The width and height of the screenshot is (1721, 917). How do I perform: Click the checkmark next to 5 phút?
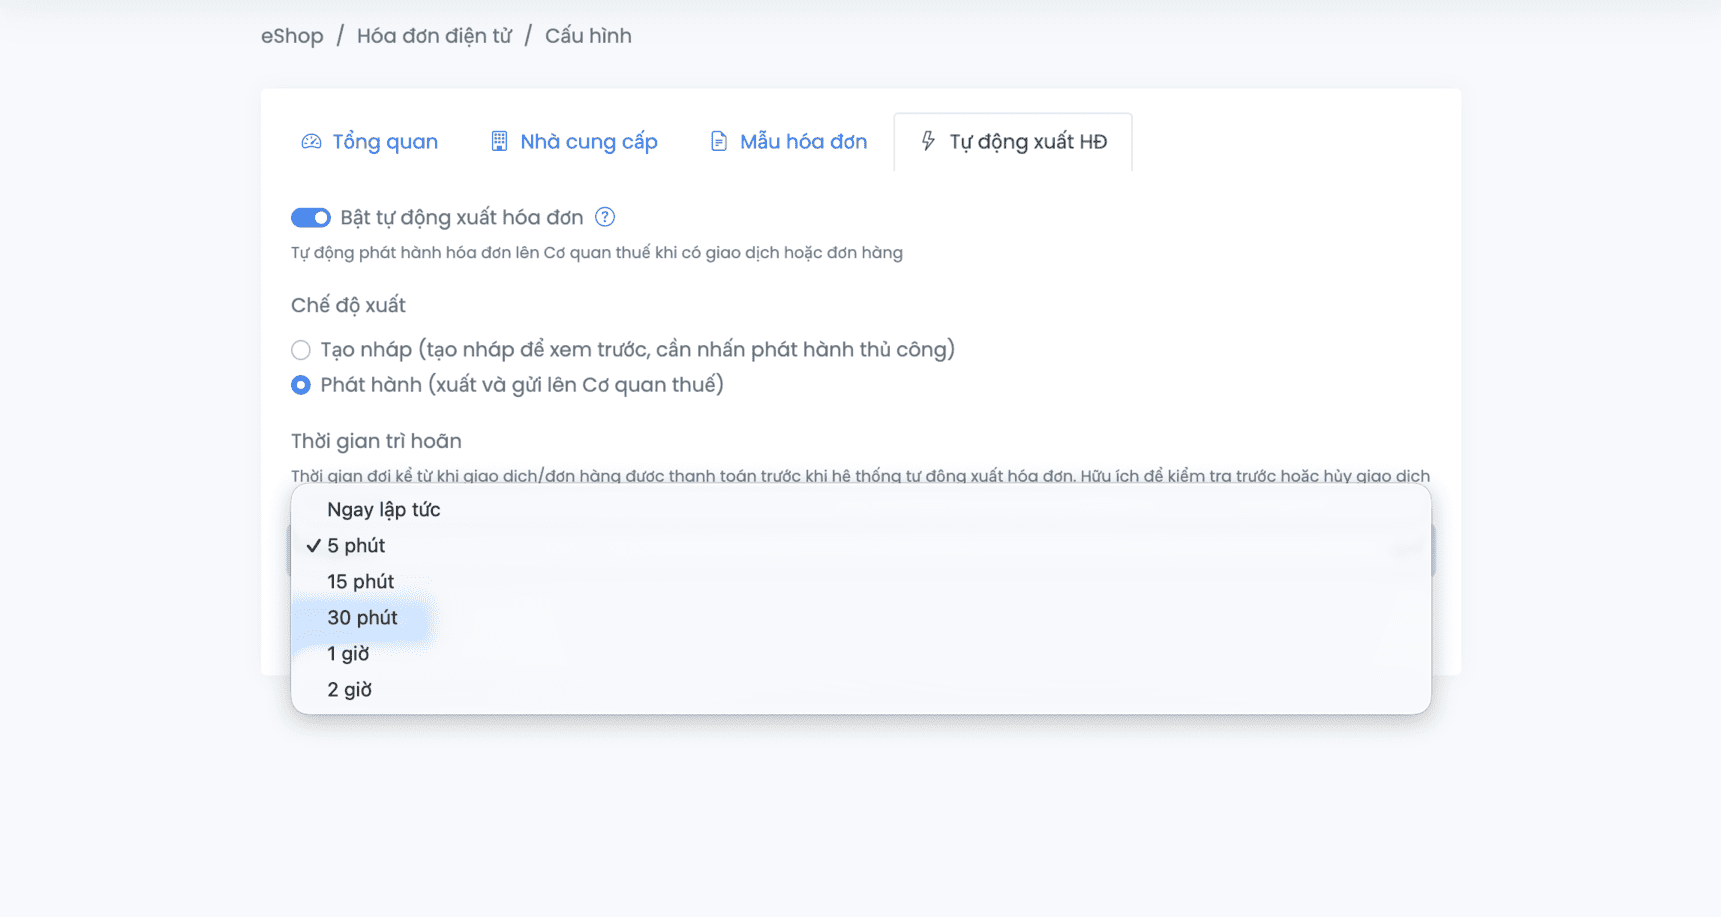(x=313, y=546)
